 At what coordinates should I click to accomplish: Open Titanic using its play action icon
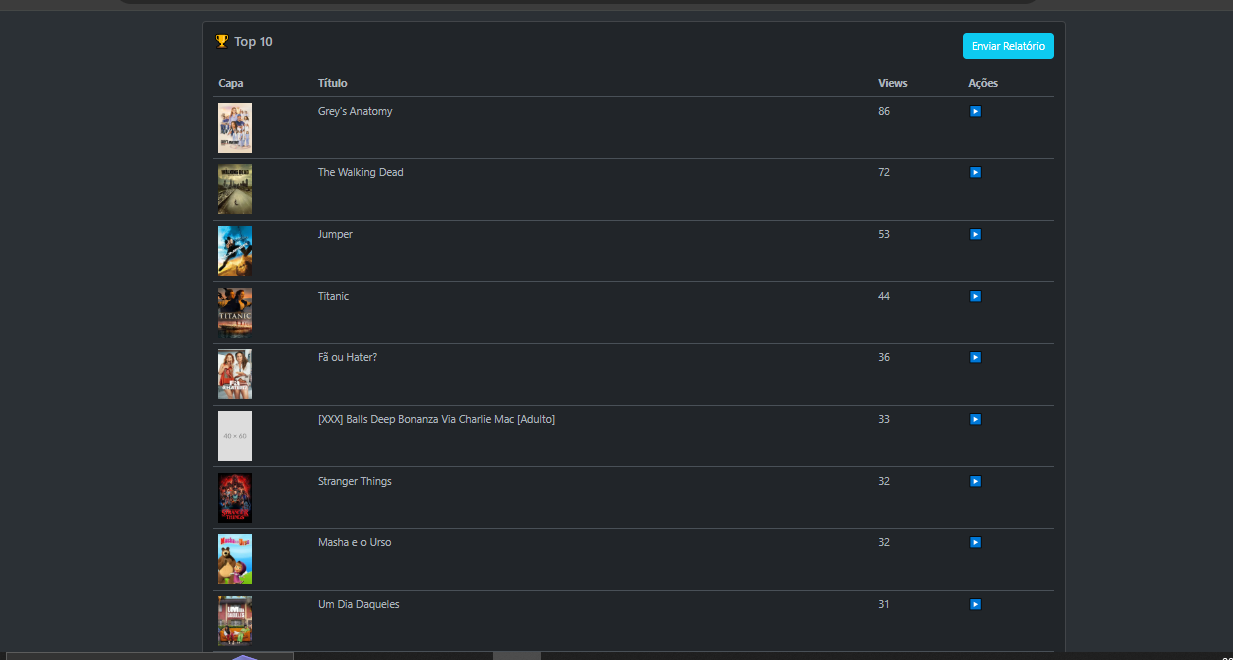(x=975, y=297)
